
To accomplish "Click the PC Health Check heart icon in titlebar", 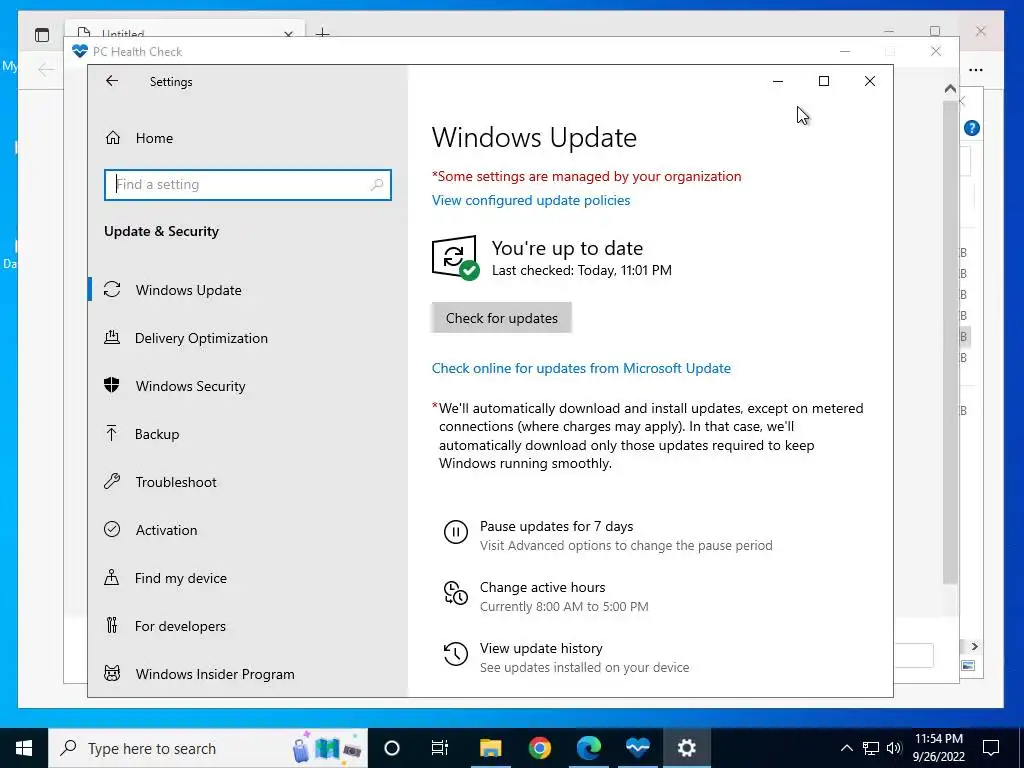I will pyautogui.click(x=80, y=51).
